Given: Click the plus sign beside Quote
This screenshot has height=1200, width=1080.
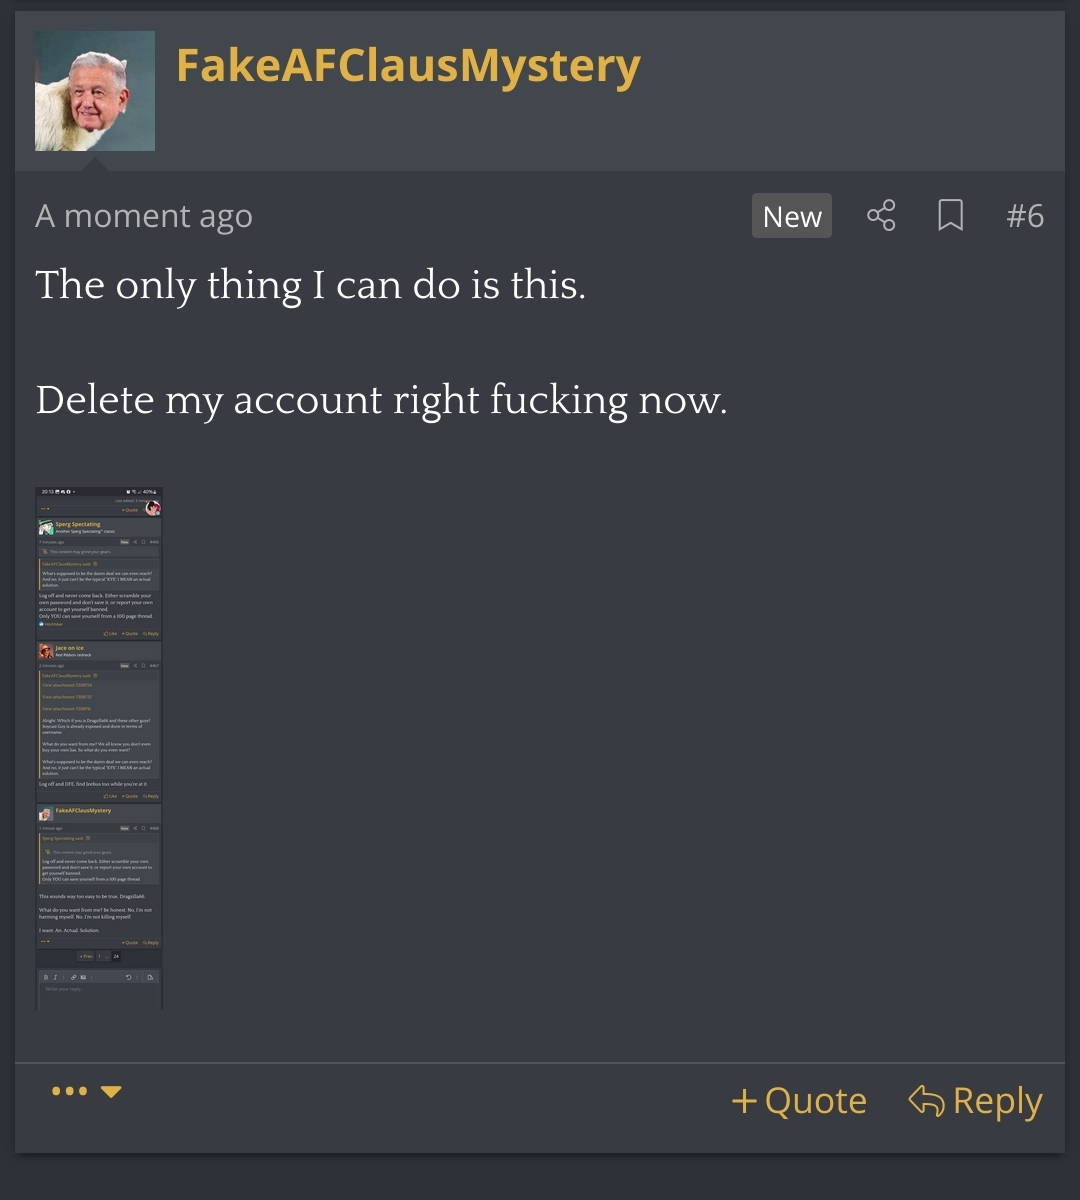Looking at the screenshot, I should [744, 1102].
